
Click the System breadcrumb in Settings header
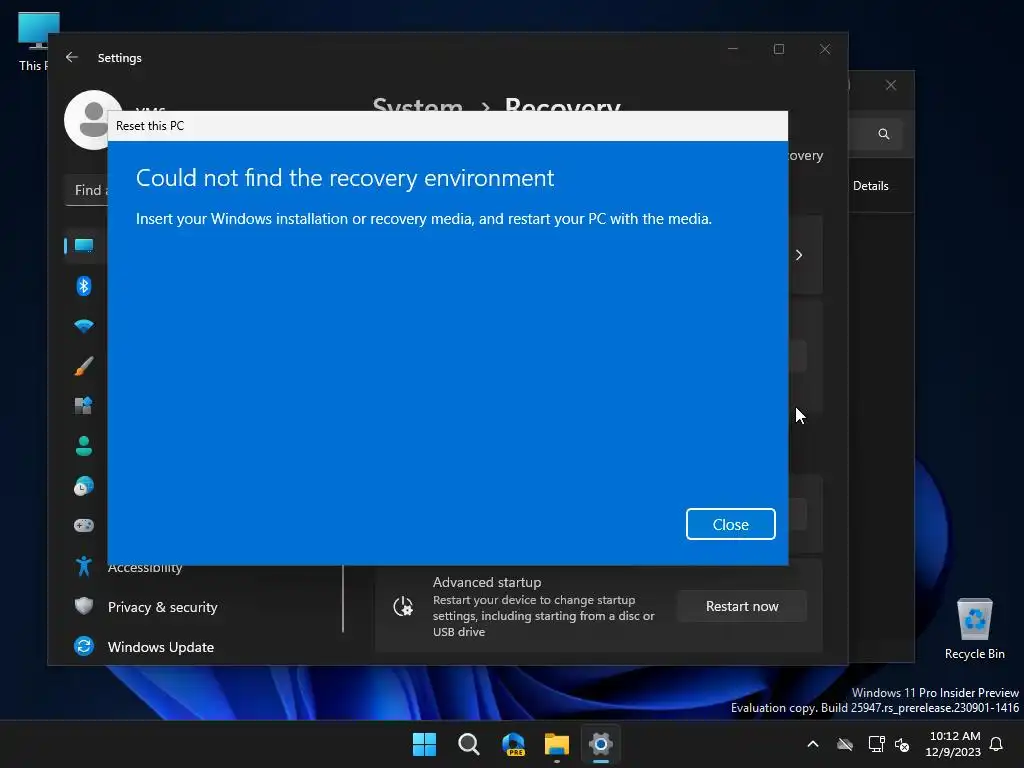[417, 104]
